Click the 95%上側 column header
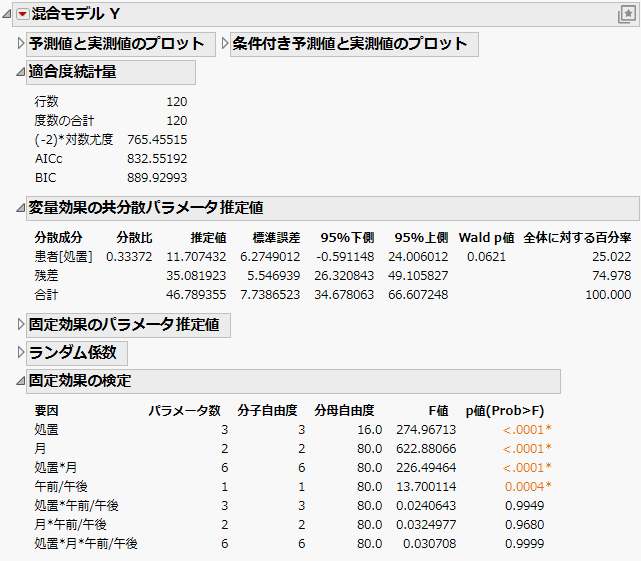Viewport: 641px width, 561px height. [x=421, y=238]
